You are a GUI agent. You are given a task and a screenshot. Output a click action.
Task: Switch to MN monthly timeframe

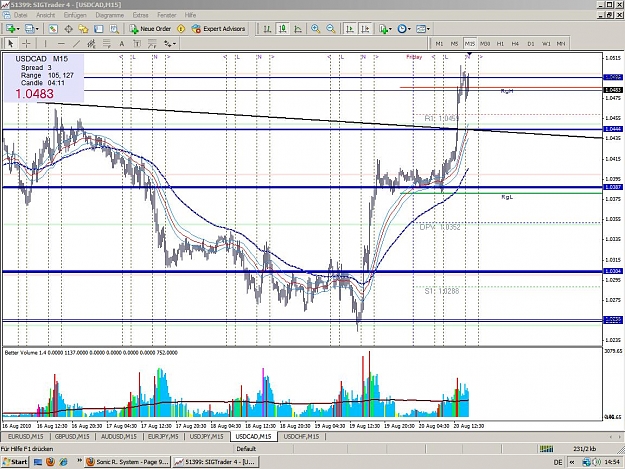[x=561, y=43]
